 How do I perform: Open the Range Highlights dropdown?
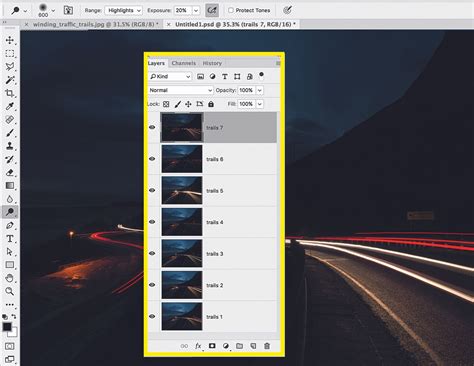[x=124, y=10]
